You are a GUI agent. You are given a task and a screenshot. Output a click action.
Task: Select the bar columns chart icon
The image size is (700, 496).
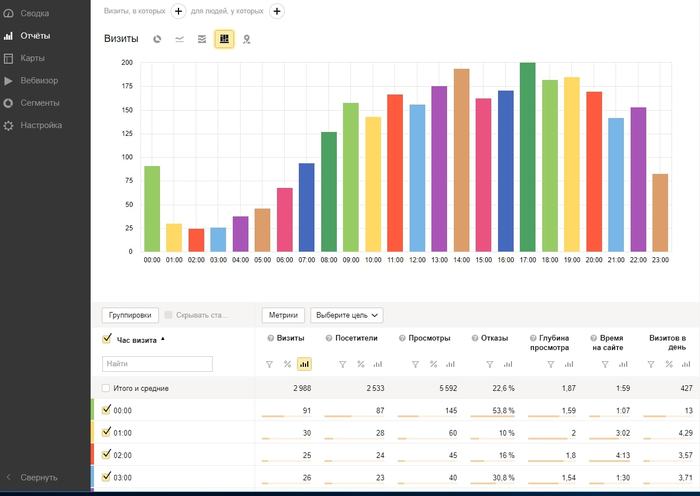pyautogui.click(x=224, y=39)
